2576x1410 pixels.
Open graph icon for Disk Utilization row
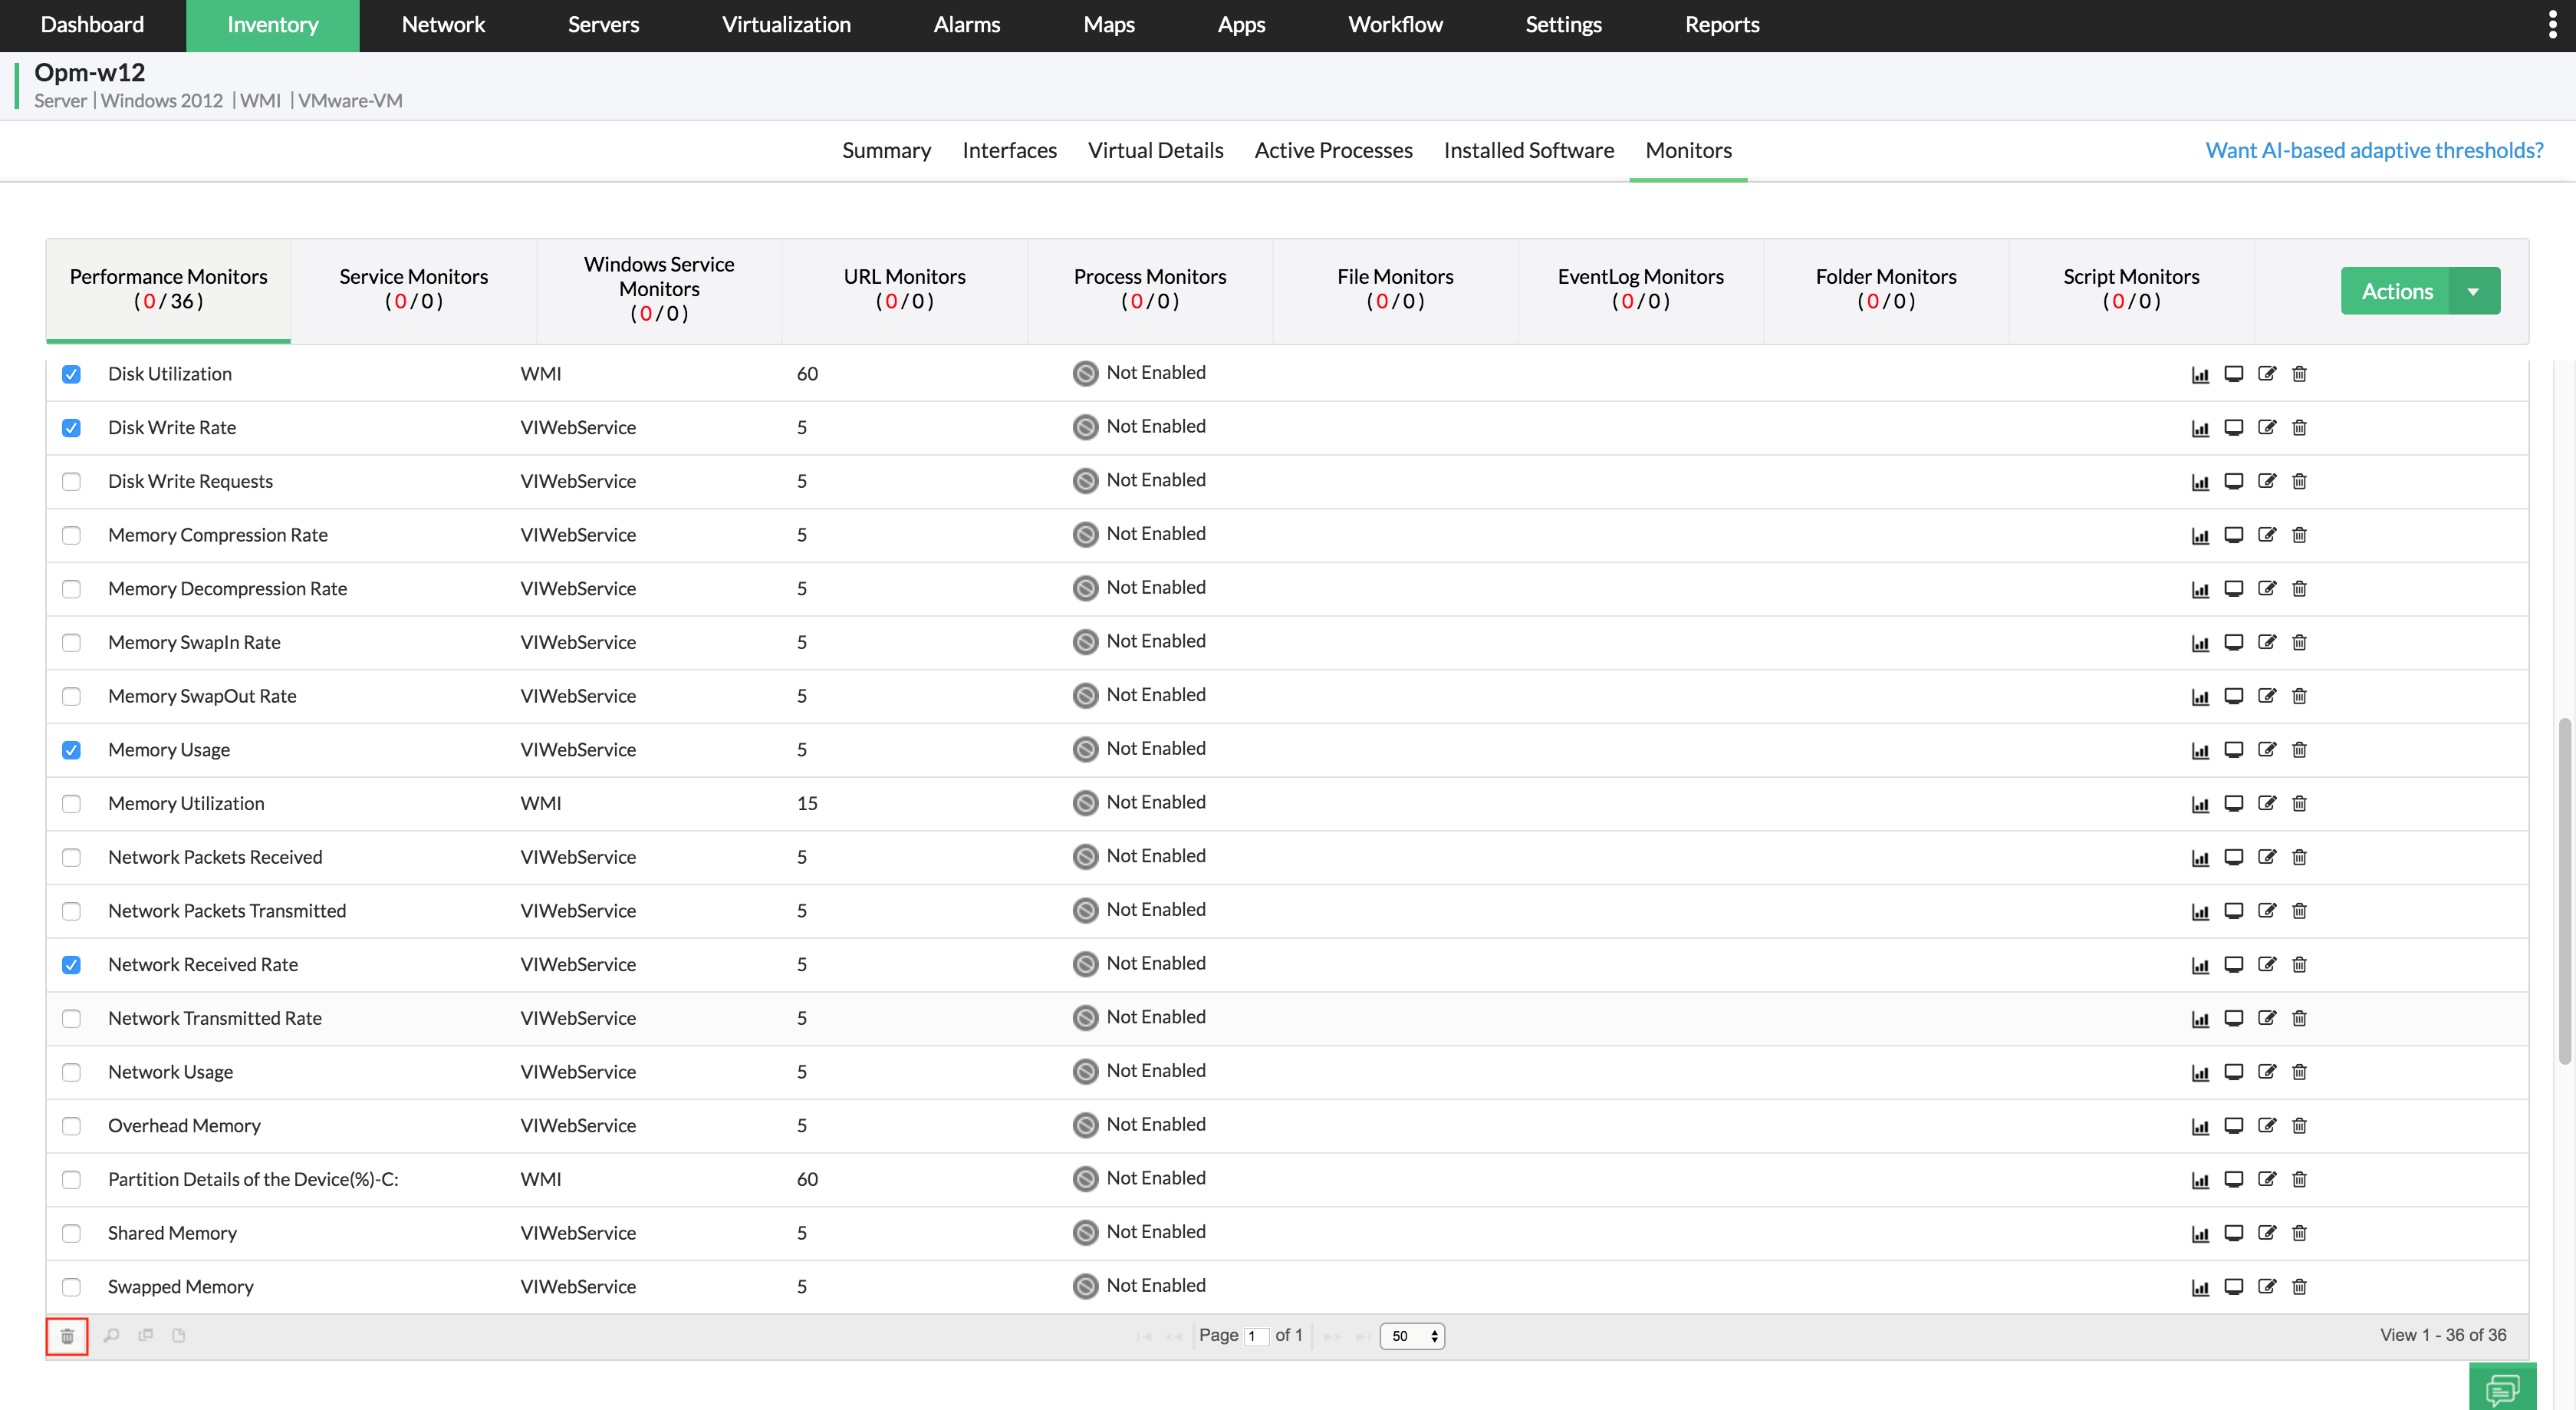click(x=2200, y=374)
